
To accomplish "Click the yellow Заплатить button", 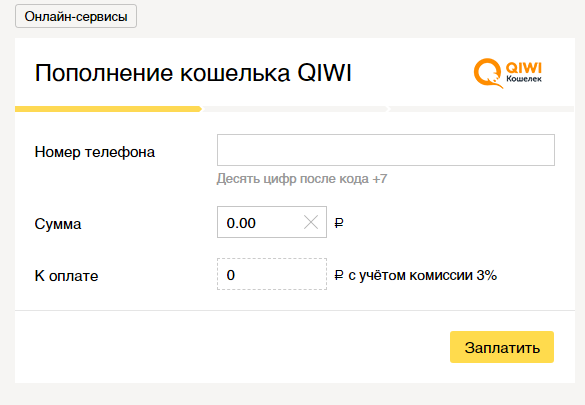I will pos(502,347).
